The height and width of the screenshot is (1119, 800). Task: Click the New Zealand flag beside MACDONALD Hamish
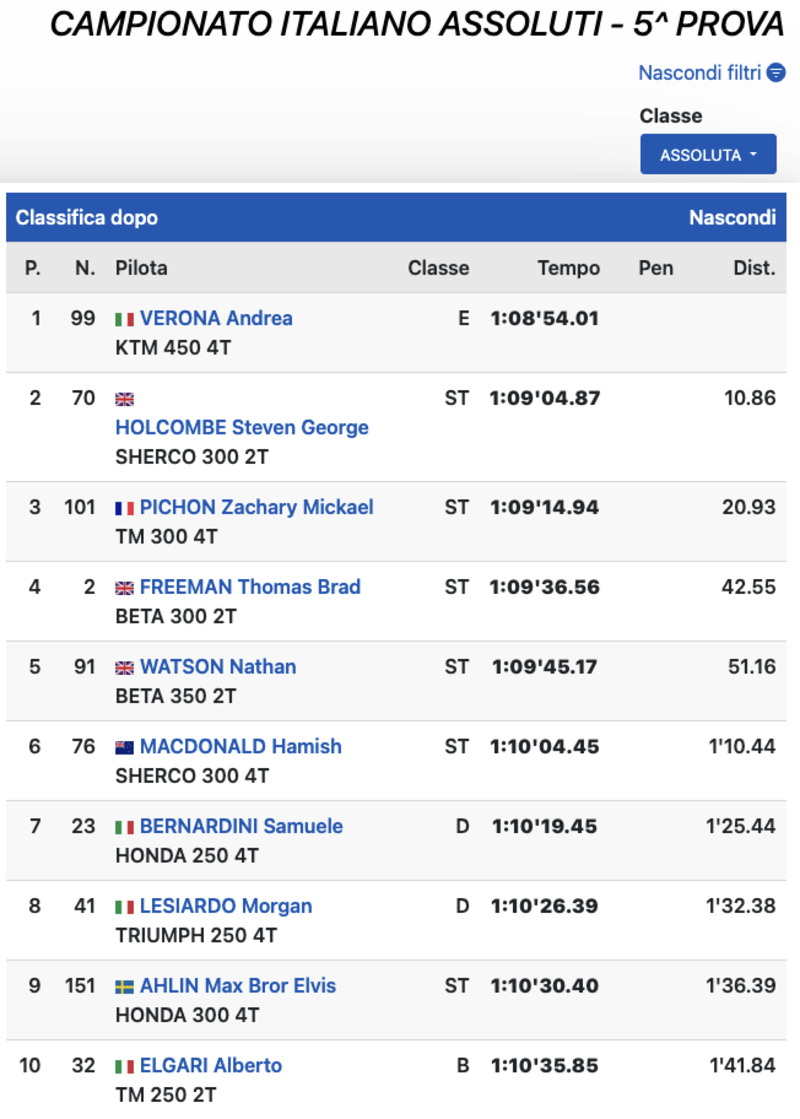(x=124, y=747)
